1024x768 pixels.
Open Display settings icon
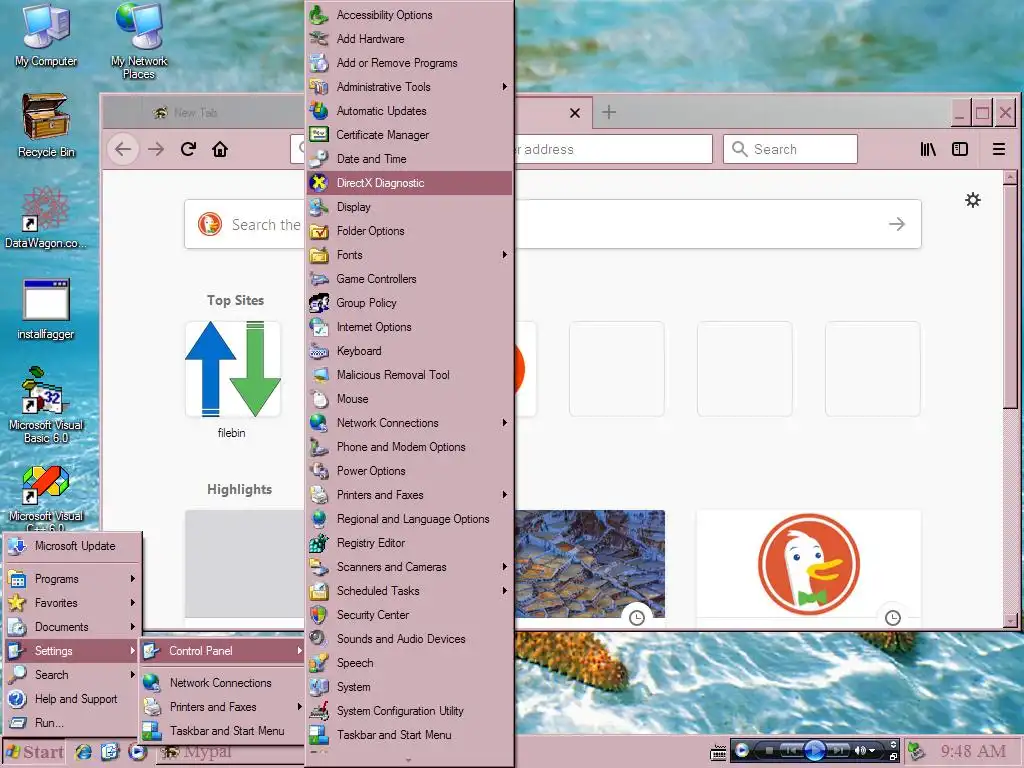(x=319, y=207)
